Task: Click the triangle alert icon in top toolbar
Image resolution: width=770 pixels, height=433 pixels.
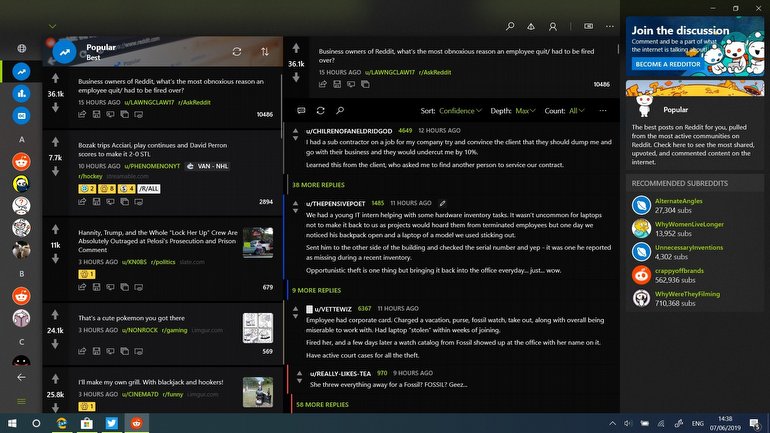Action: 531,27
